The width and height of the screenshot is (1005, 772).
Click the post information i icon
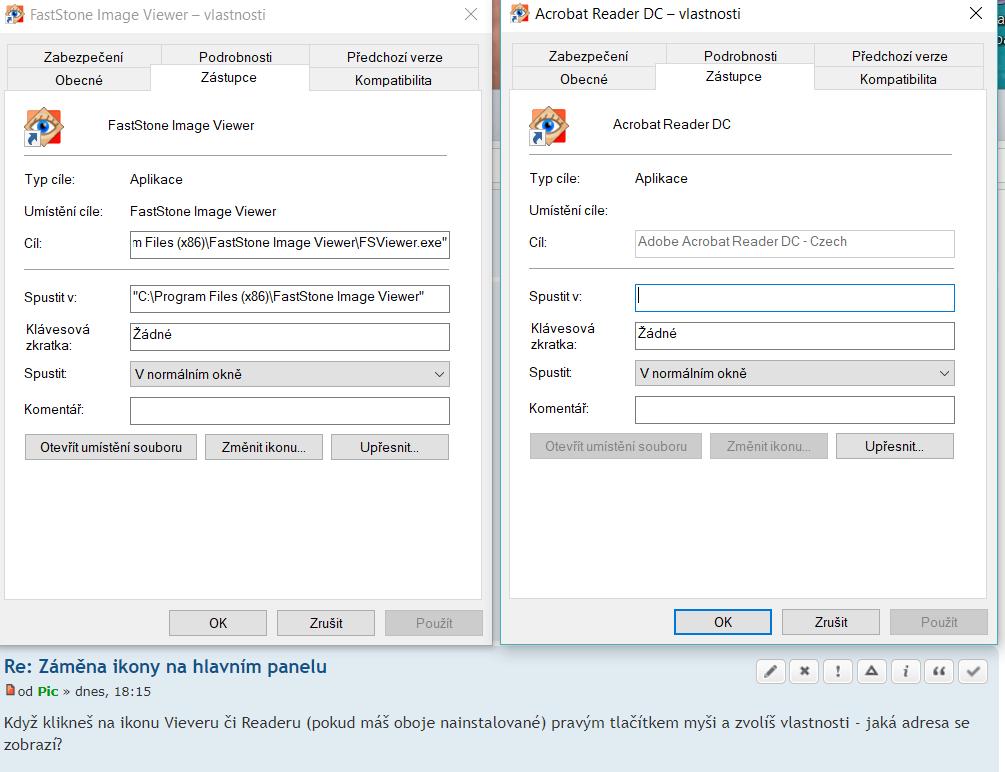pyautogui.click(x=906, y=671)
